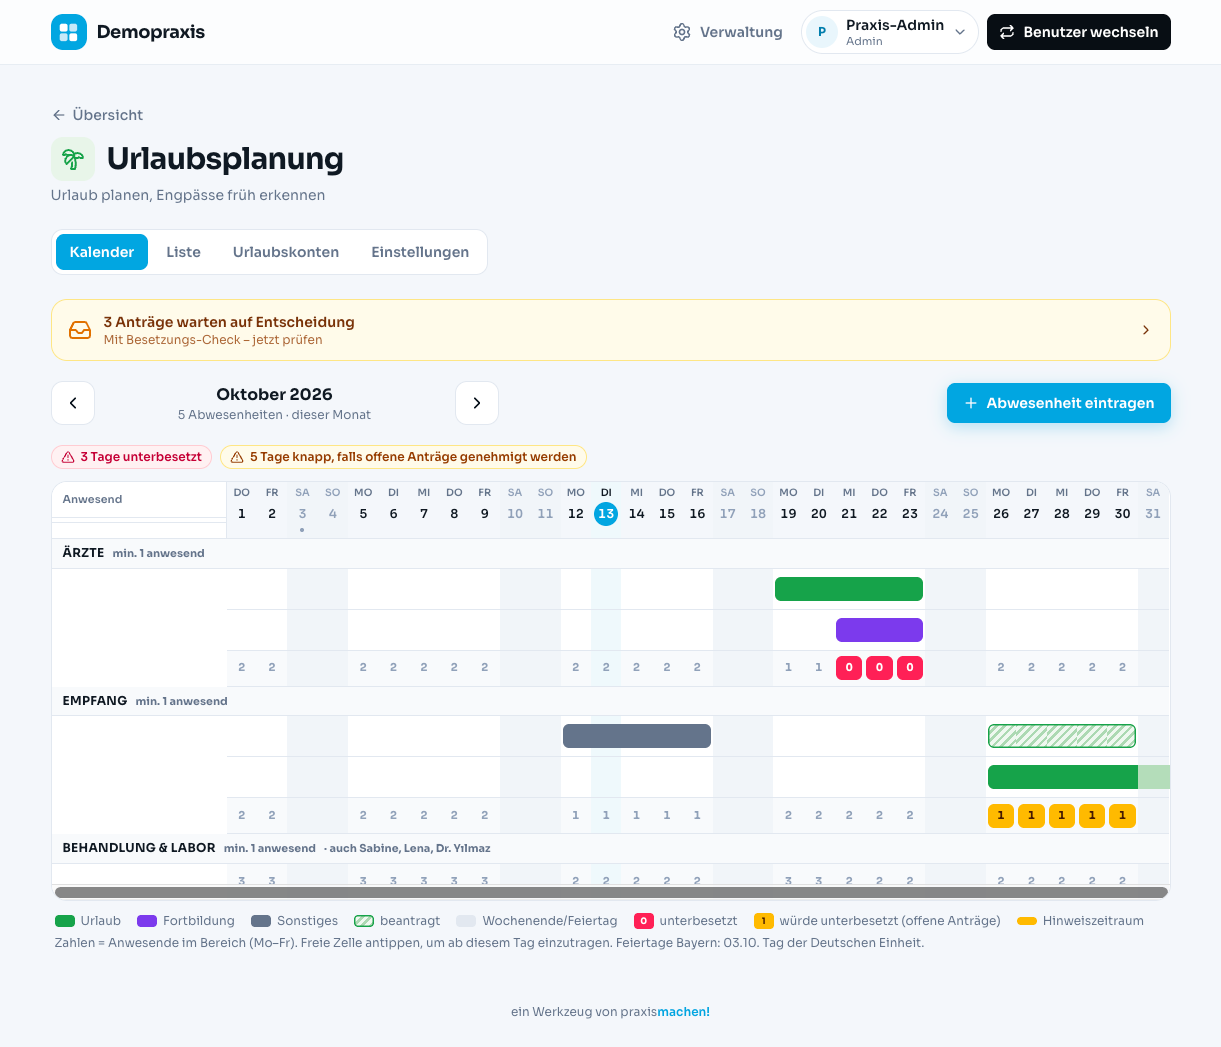The width and height of the screenshot is (1221, 1047).
Task: Click warning triangle in 5 Tage knapp badge
Action: 237,457
